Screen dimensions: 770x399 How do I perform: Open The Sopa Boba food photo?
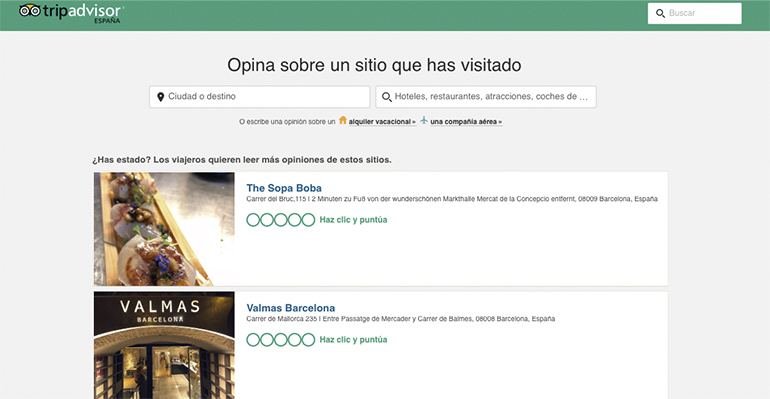point(164,229)
